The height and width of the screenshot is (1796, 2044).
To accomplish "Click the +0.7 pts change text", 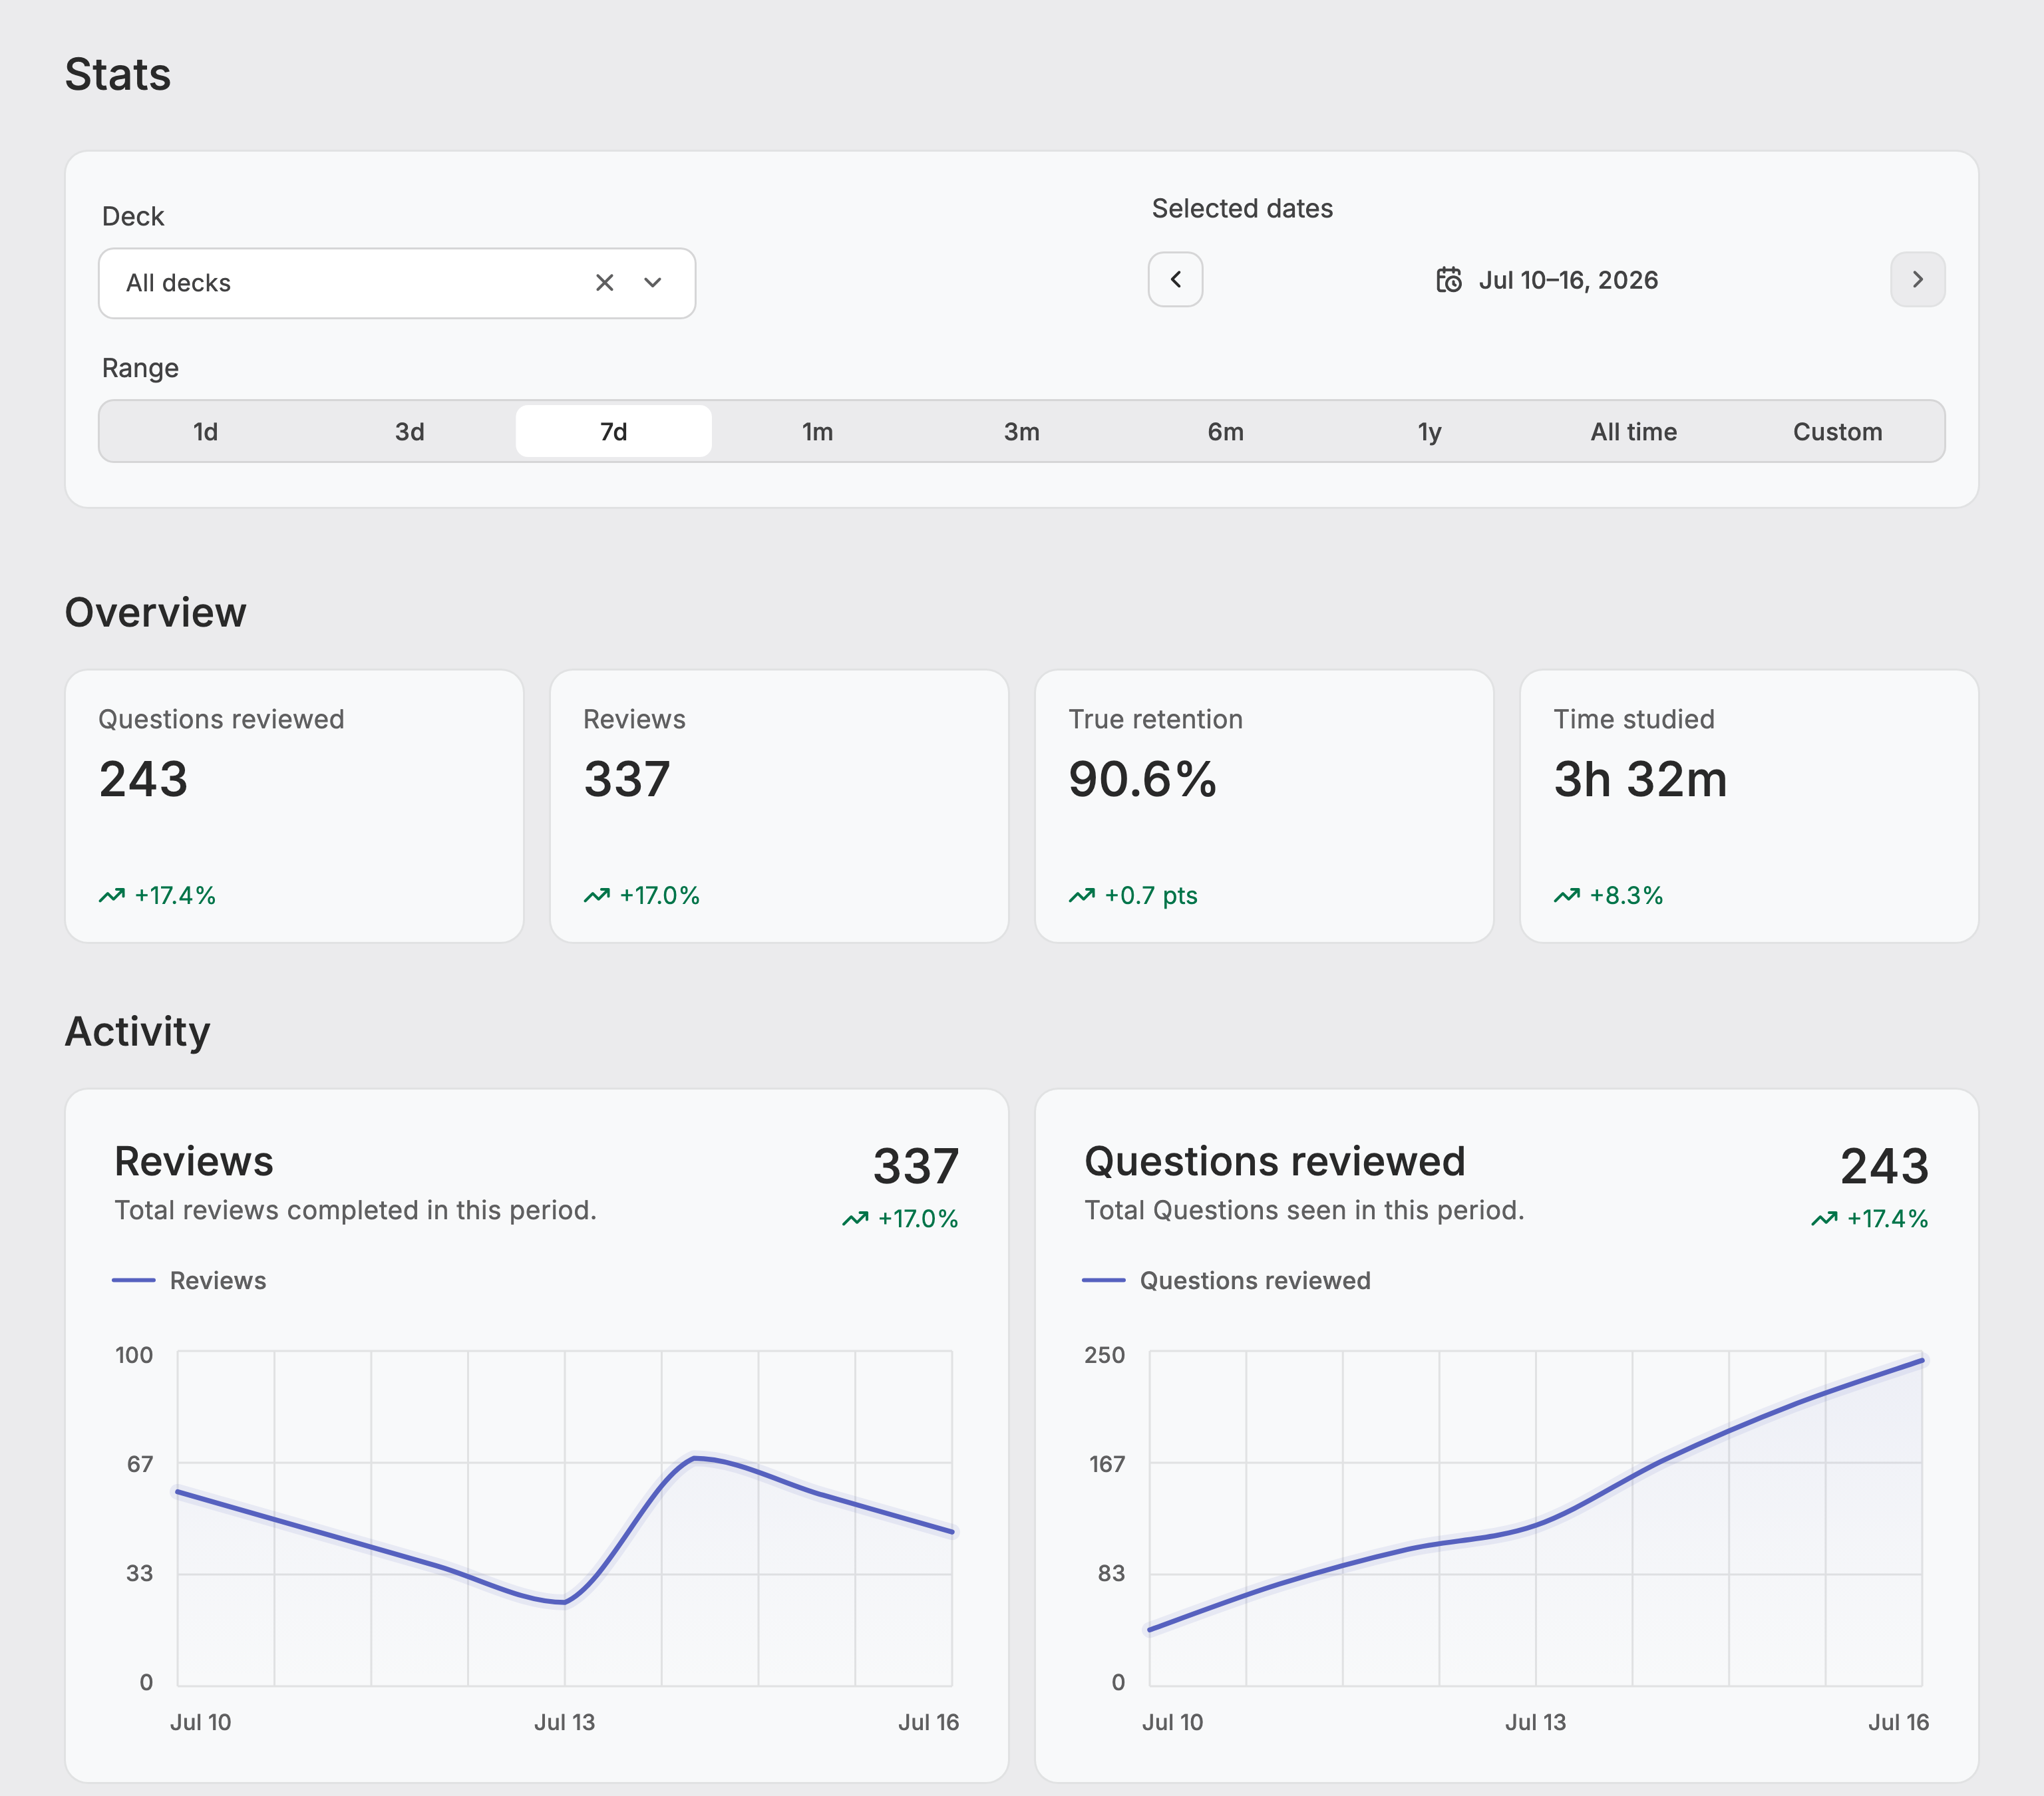I will point(1151,895).
